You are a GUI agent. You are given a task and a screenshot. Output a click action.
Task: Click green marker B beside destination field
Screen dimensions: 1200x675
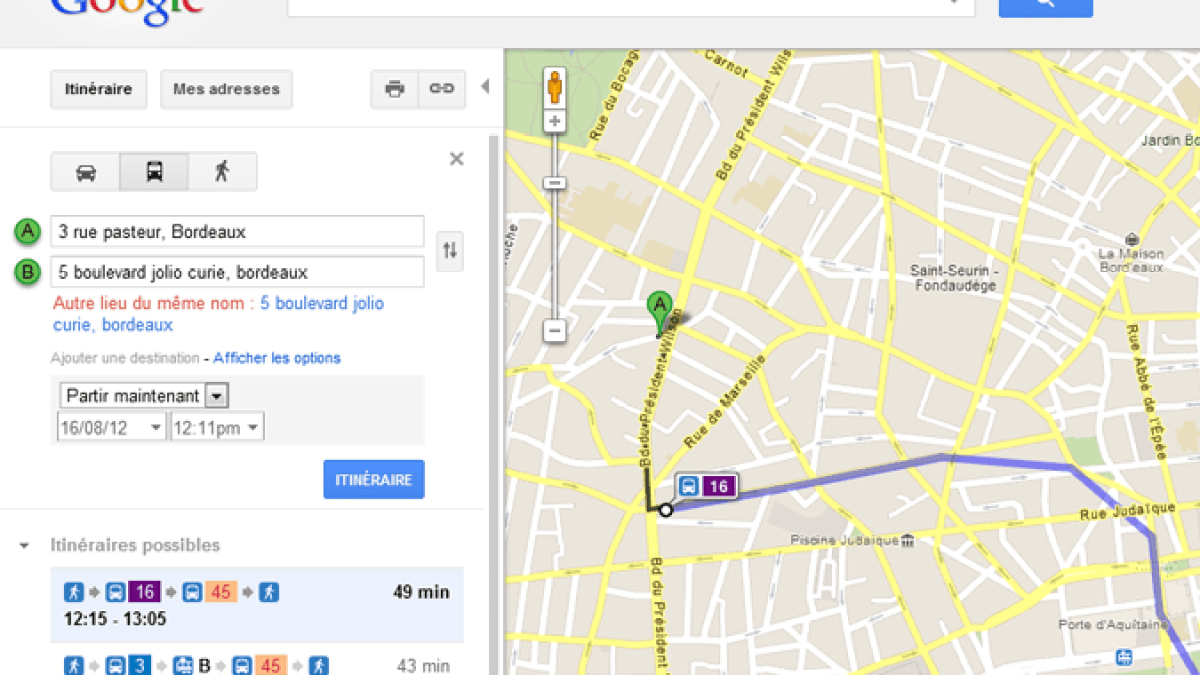(28, 272)
